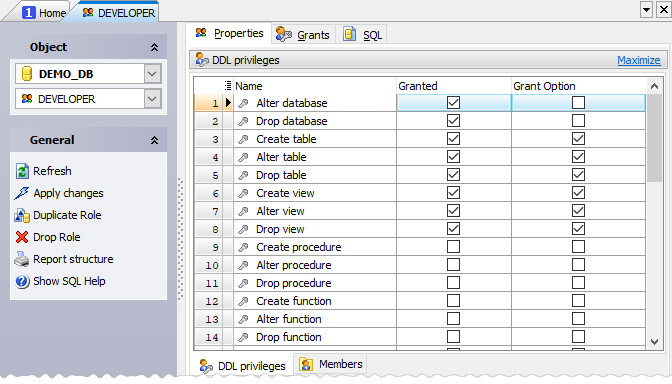Open the Properties tab
The width and height of the screenshot is (672, 384).
pyautogui.click(x=229, y=33)
